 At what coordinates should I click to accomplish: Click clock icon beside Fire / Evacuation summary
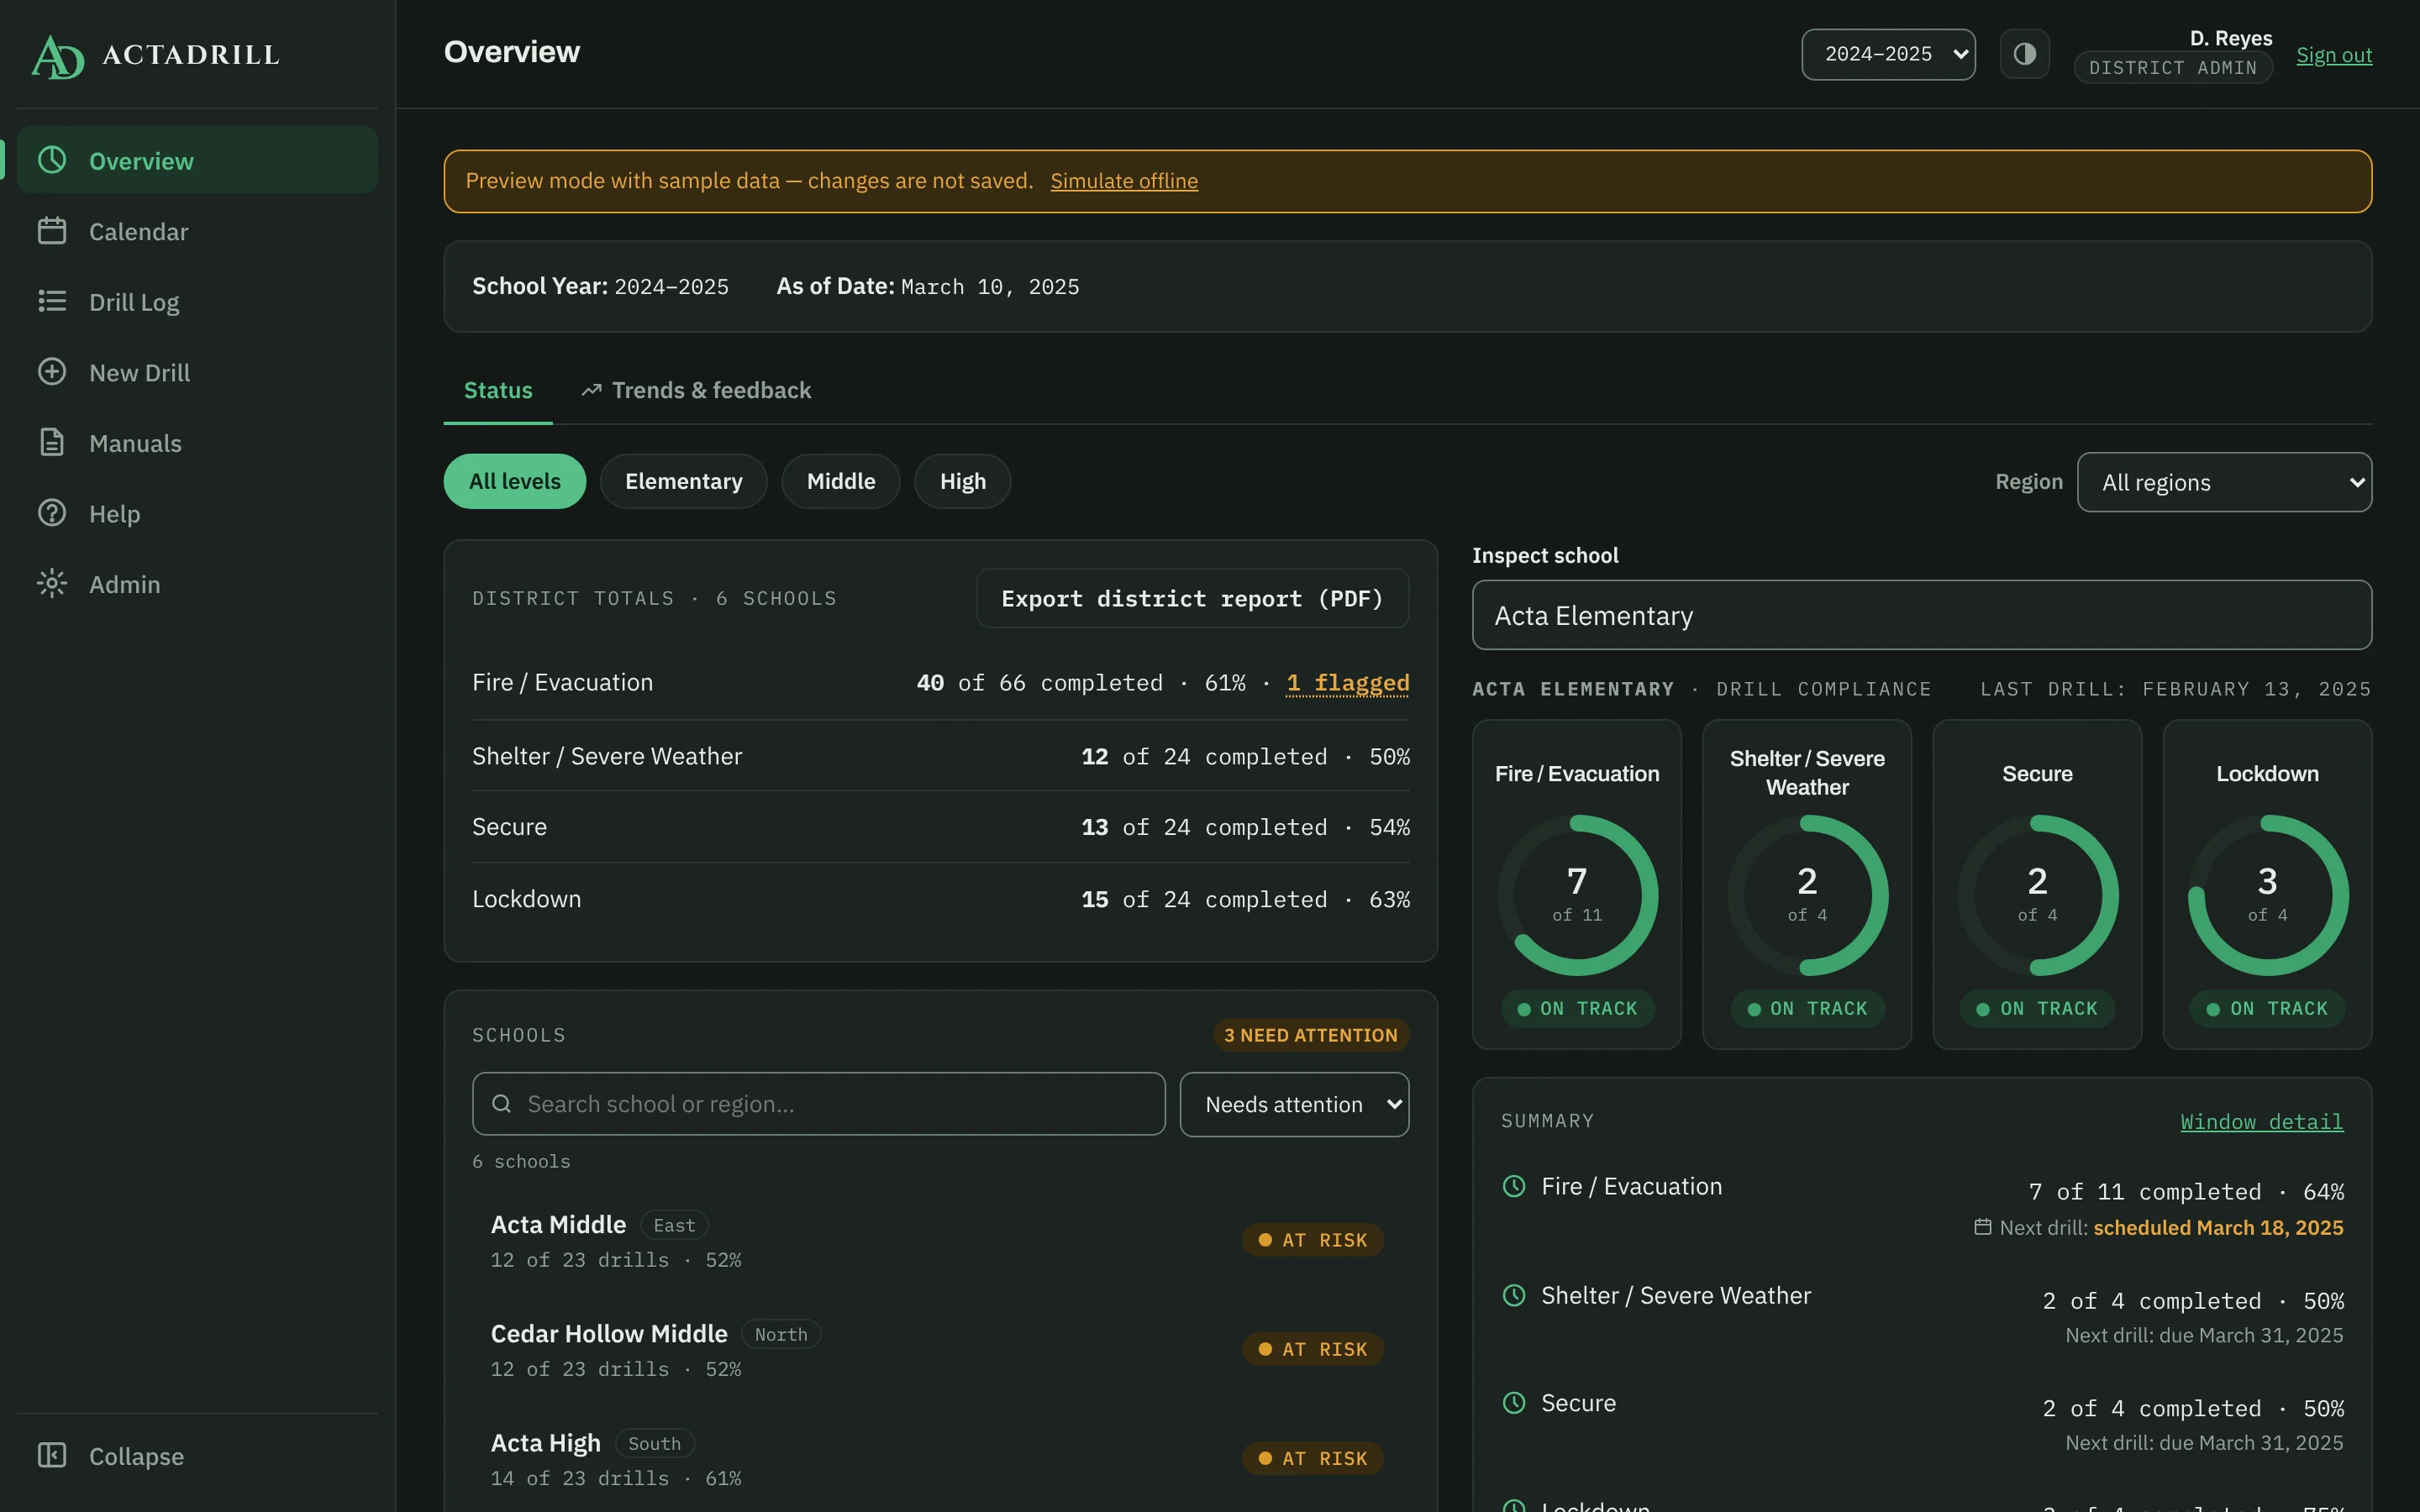click(x=1514, y=1186)
